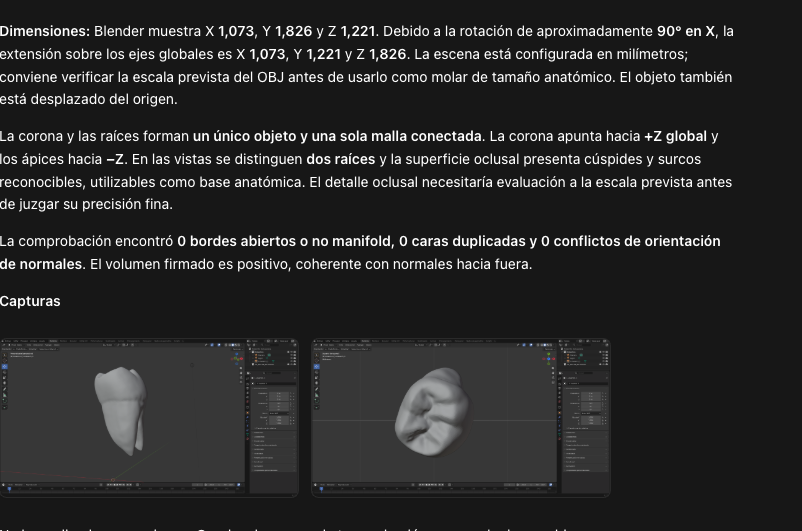Click the bold word "Dimensiones:"
802x531 pixels.
pos(45,31)
